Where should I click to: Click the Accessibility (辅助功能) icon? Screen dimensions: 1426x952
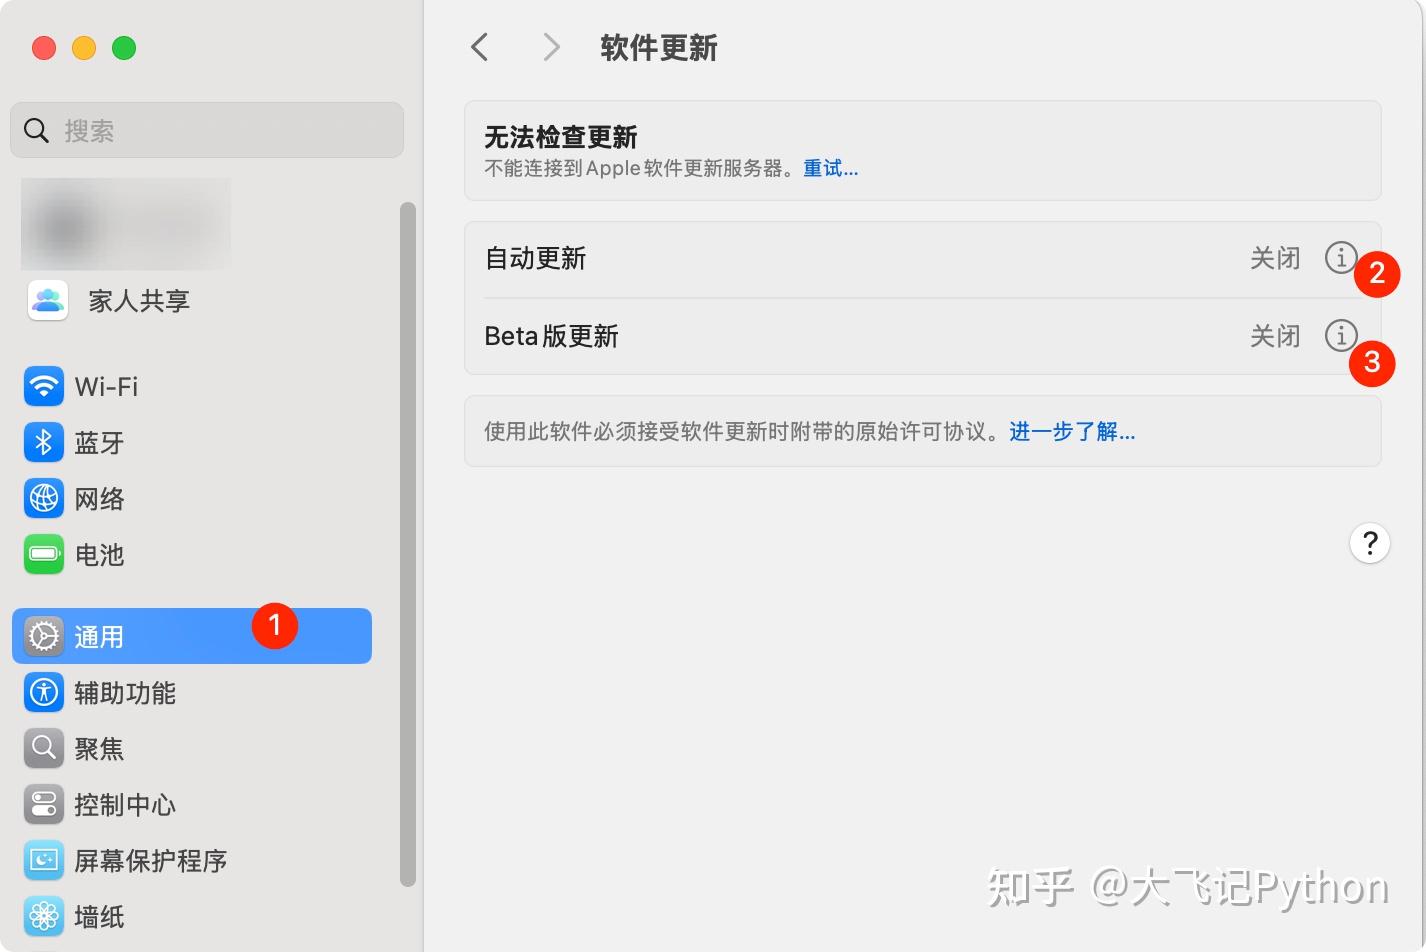point(44,692)
